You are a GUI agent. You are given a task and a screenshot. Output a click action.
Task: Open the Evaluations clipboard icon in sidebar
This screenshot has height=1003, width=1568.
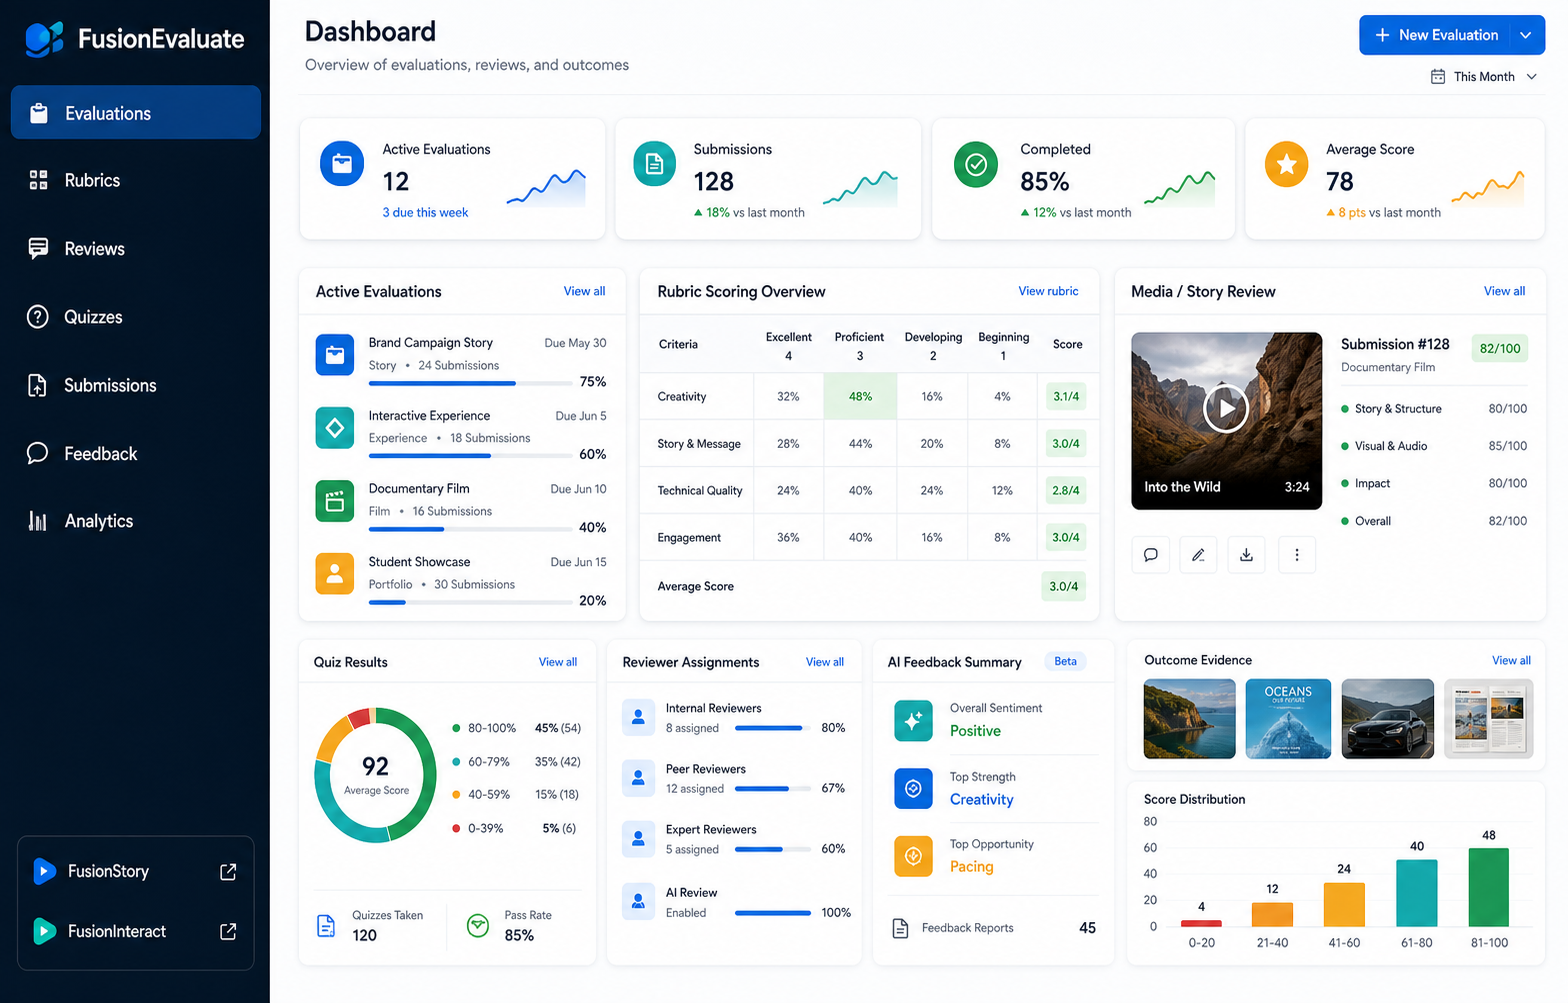click(39, 113)
